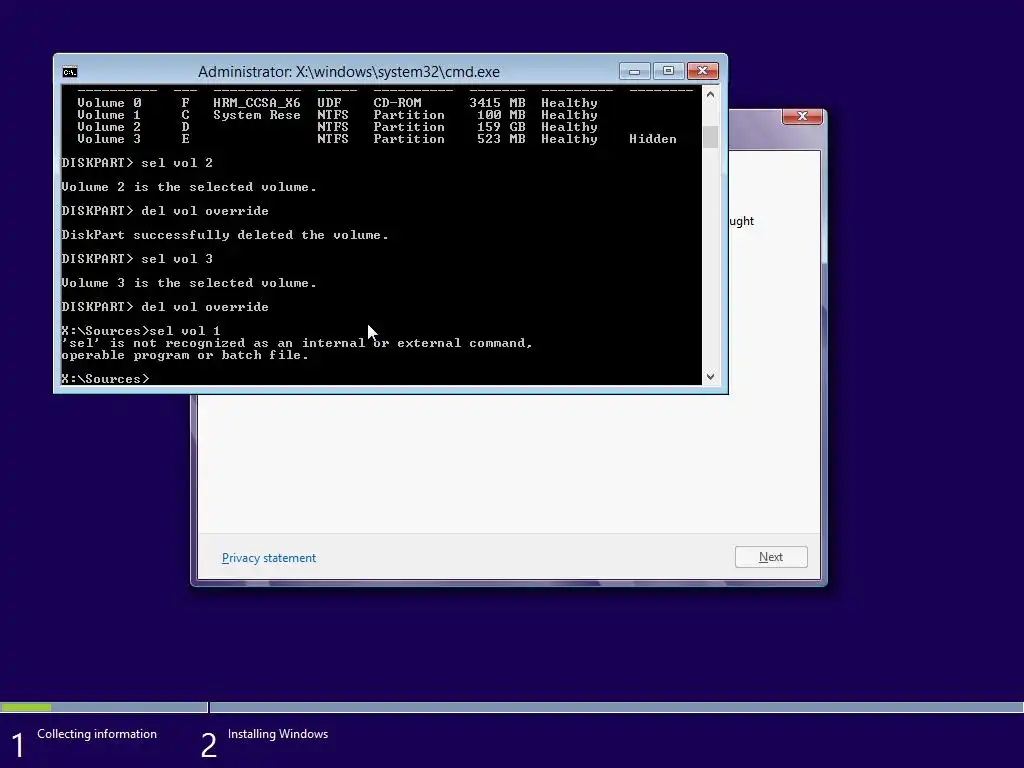
Task: Click the cmd vertical scrollbar thumb
Action: [x=711, y=136]
